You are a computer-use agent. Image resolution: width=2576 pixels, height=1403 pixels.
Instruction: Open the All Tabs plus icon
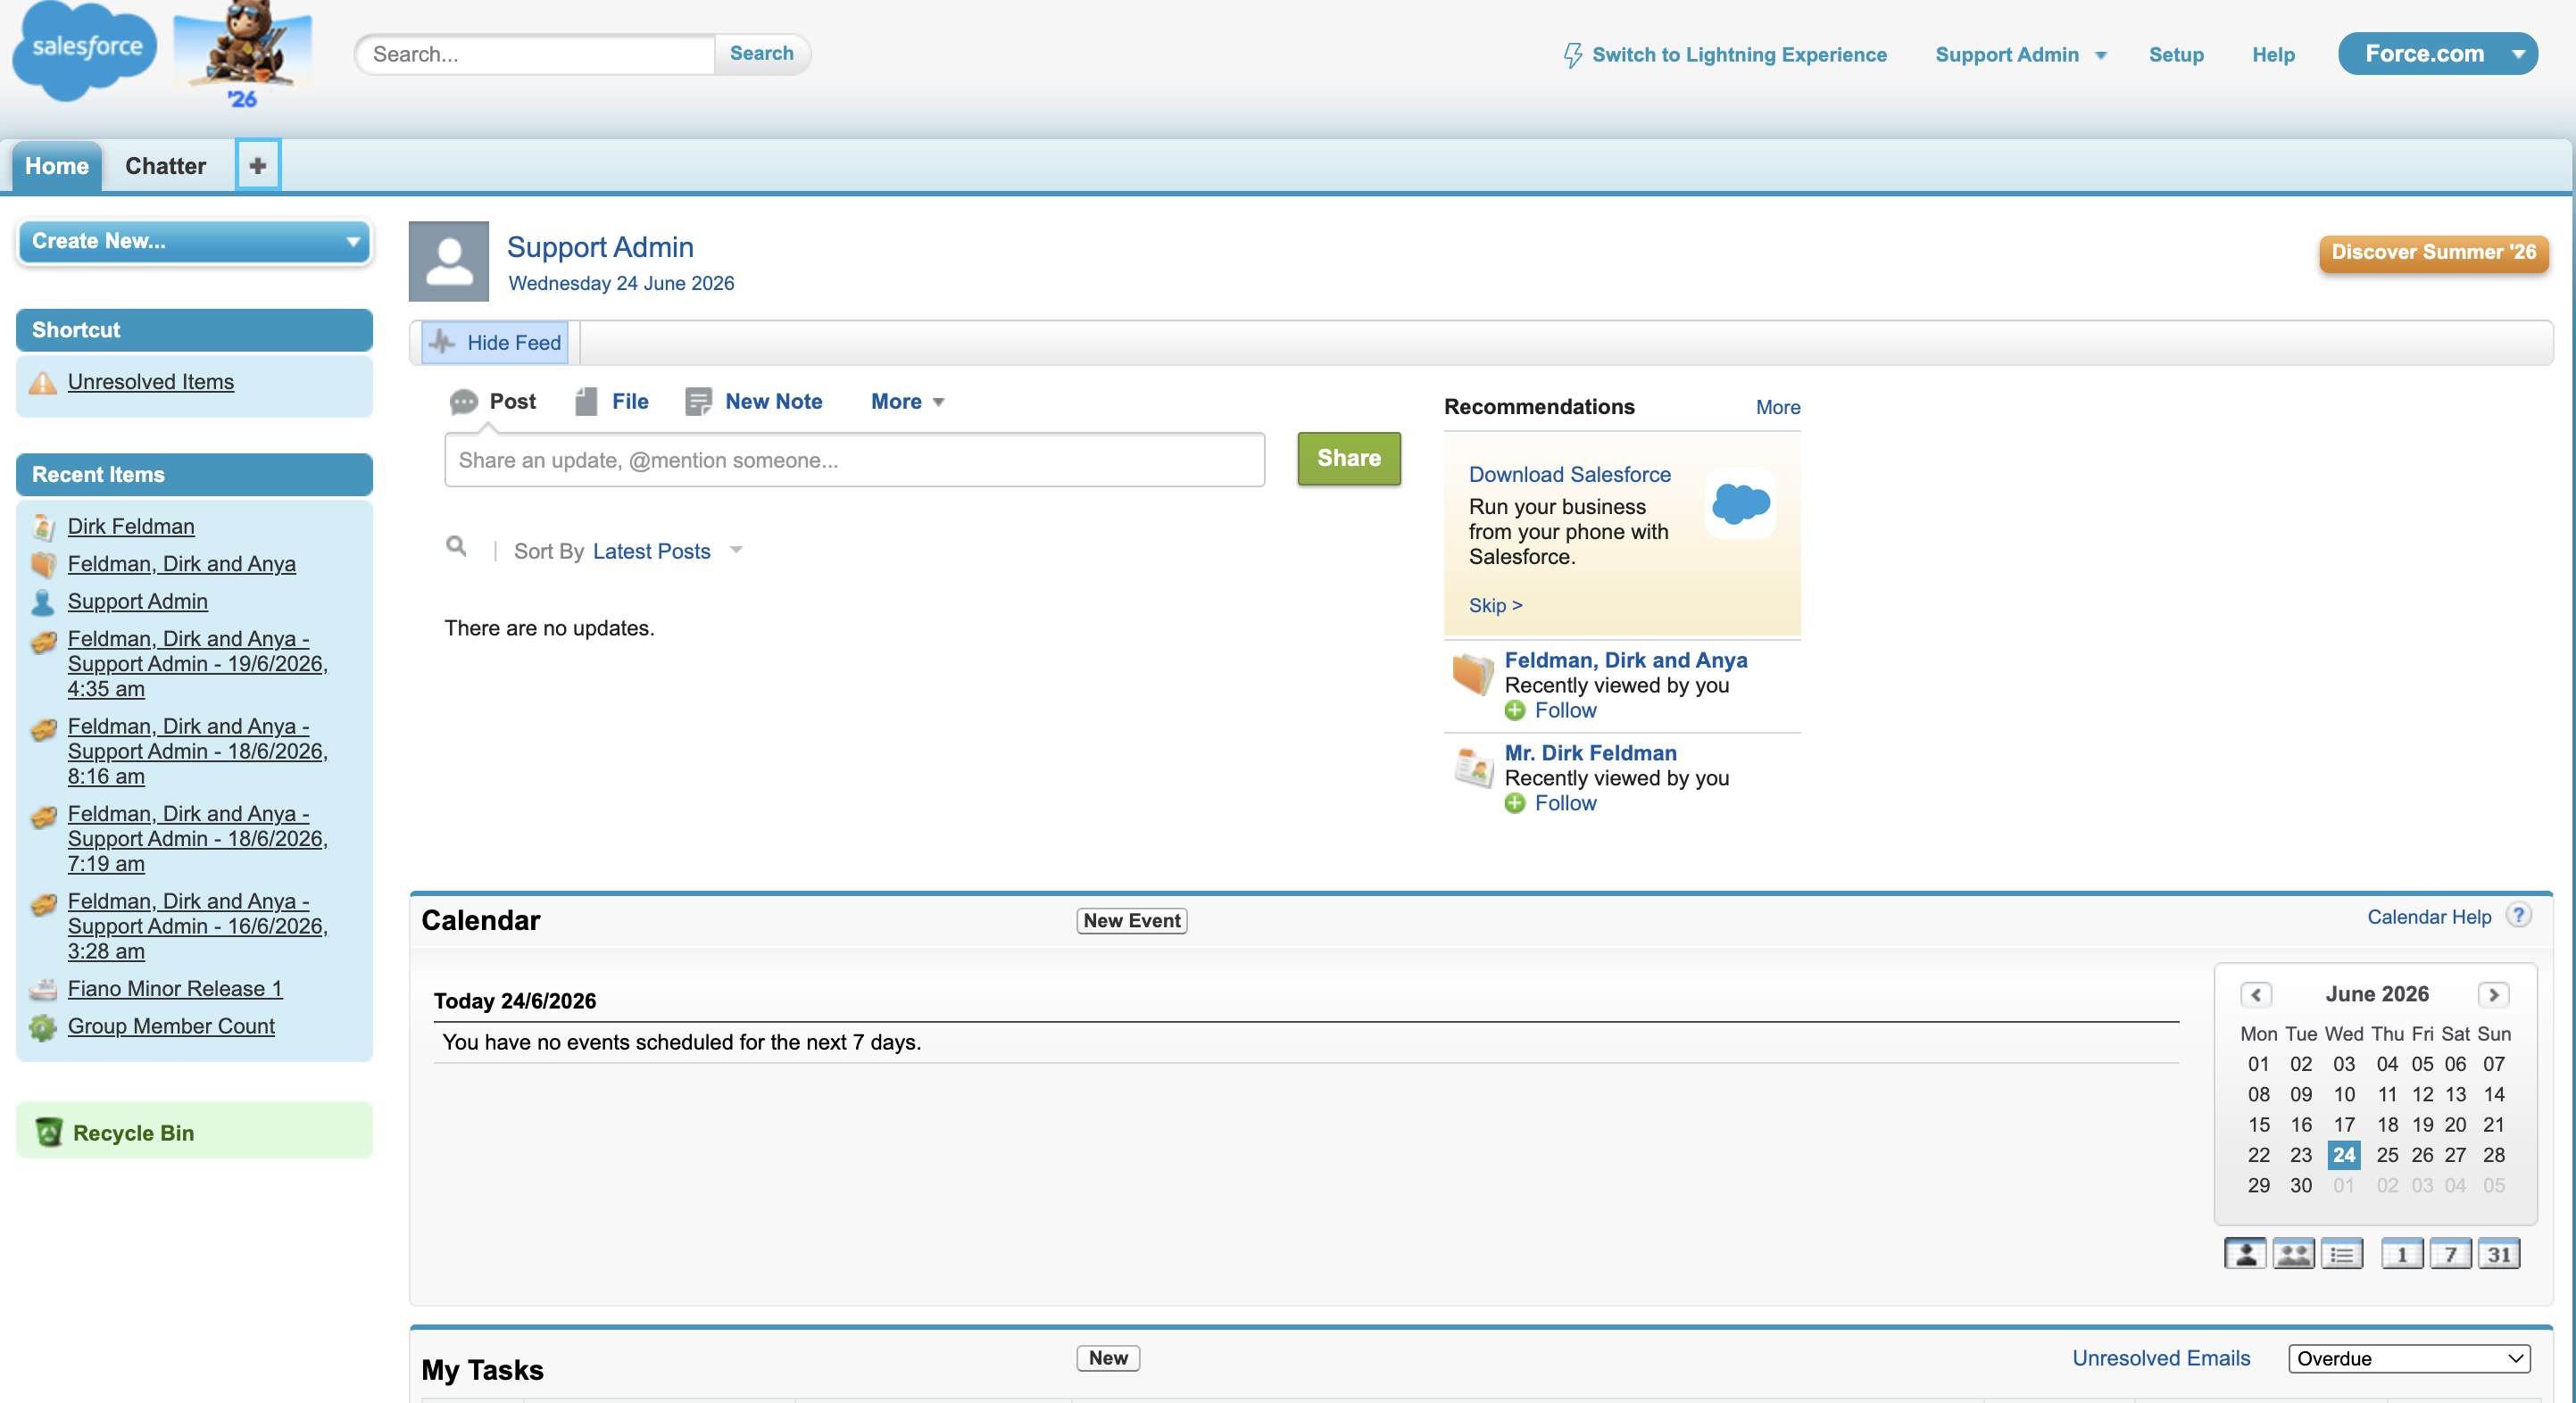tap(258, 165)
